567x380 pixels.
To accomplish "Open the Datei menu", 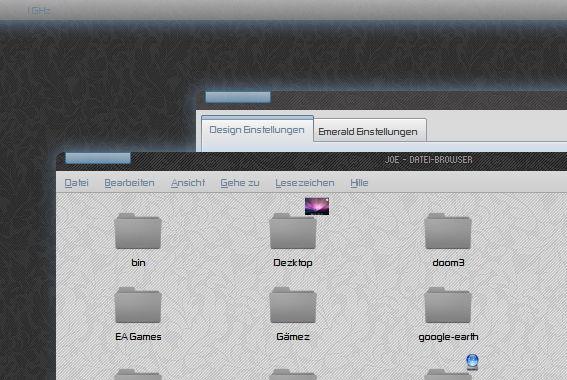I will pos(76,183).
